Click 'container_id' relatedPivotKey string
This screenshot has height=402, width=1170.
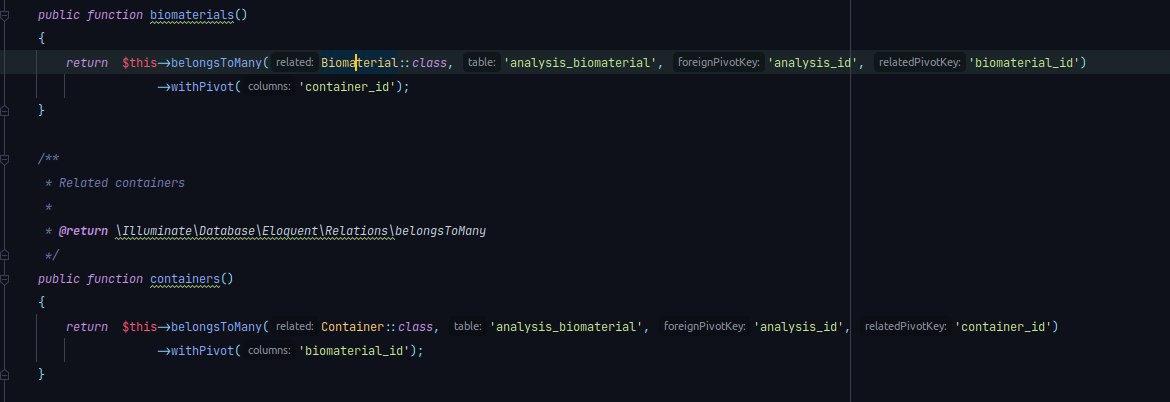pos(1003,327)
